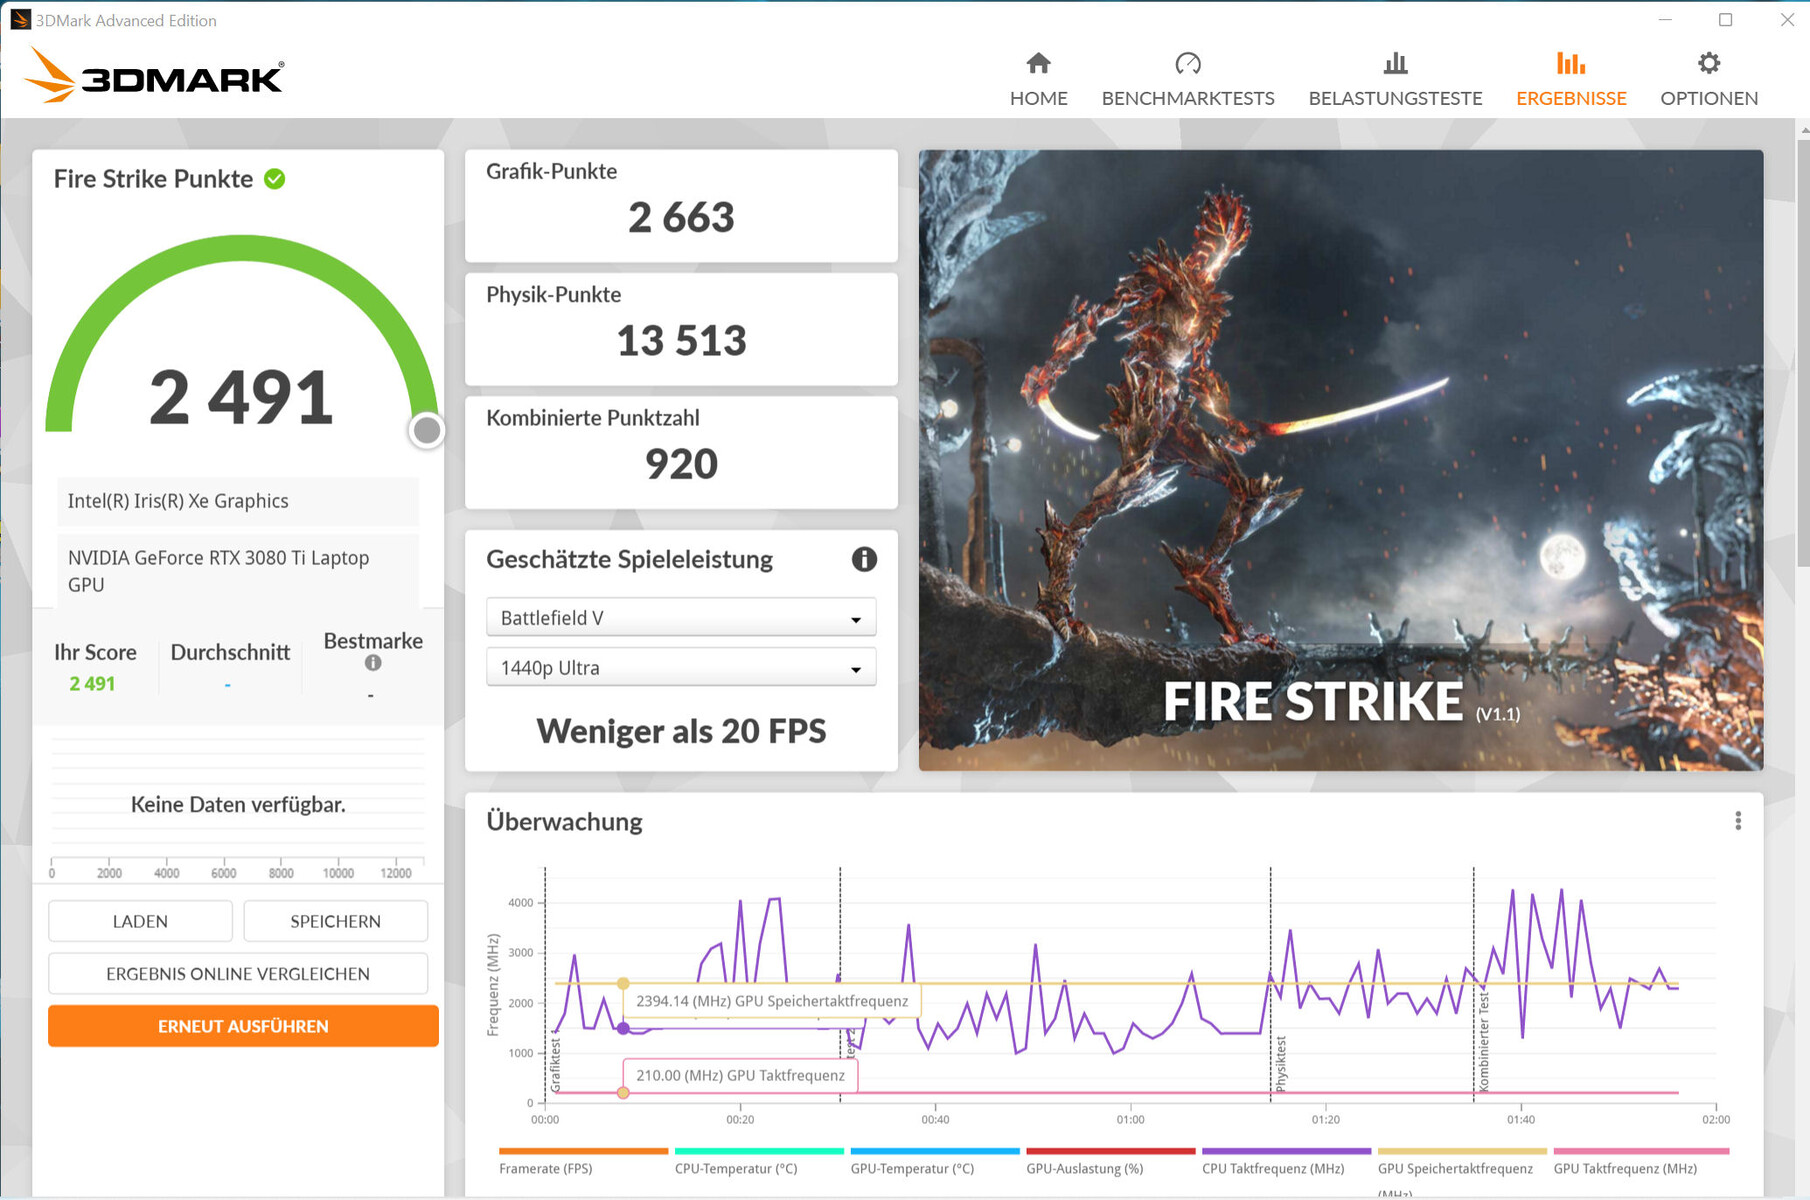Click the gauge knob at score arc end
1810x1200 pixels.
(x=427, y=430)
